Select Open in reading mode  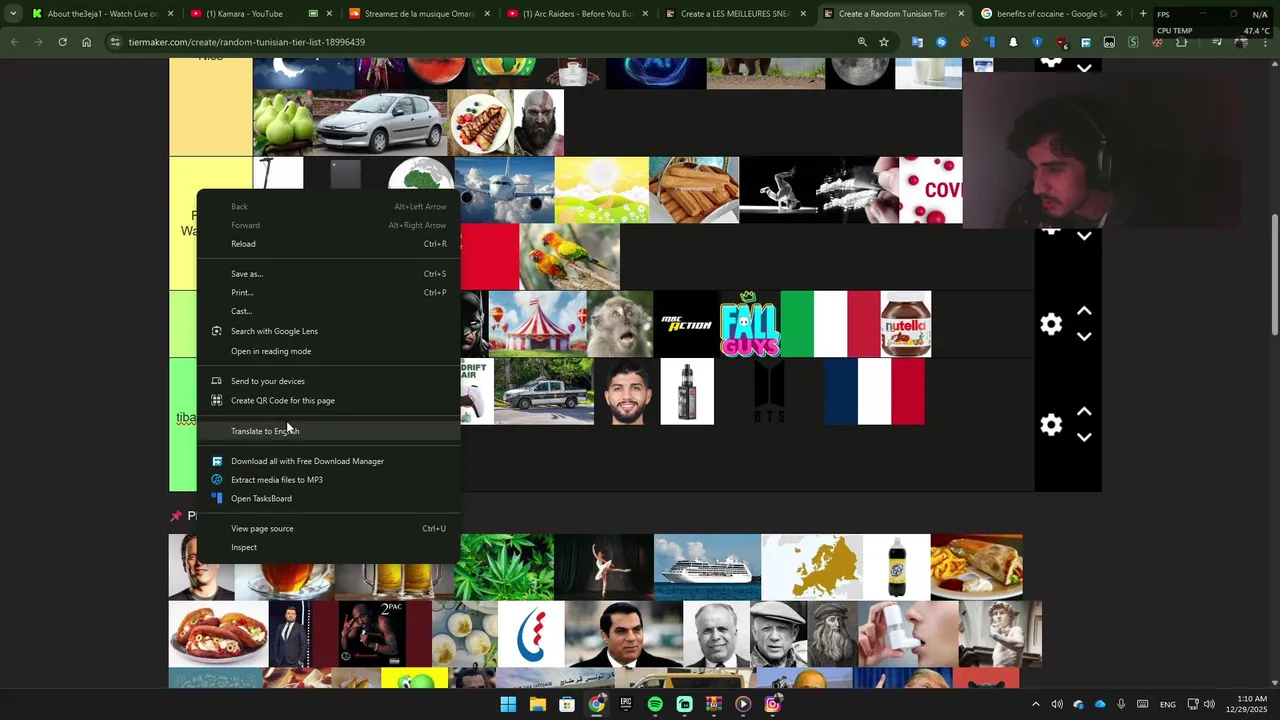[328, 351]
